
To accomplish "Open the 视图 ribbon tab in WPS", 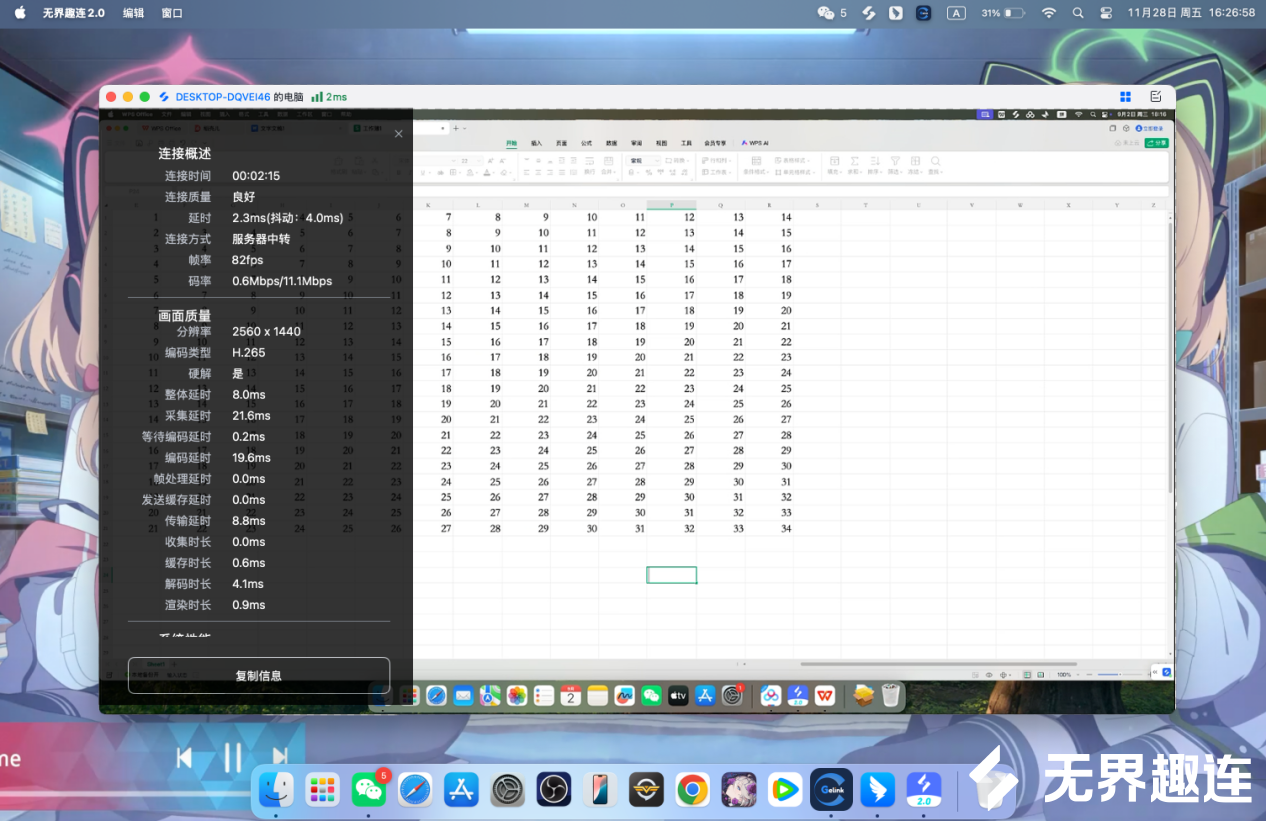I will click(661, 143).
